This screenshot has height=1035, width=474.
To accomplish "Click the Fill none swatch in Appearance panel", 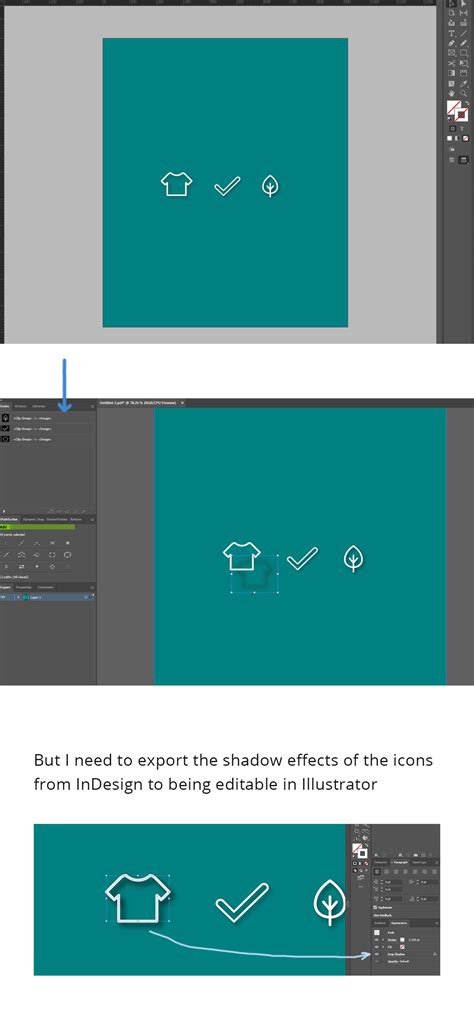I will pos(402,947).
